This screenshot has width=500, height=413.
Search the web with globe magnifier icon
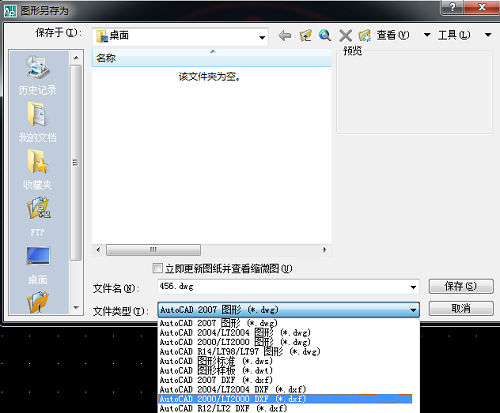[325, 35]
